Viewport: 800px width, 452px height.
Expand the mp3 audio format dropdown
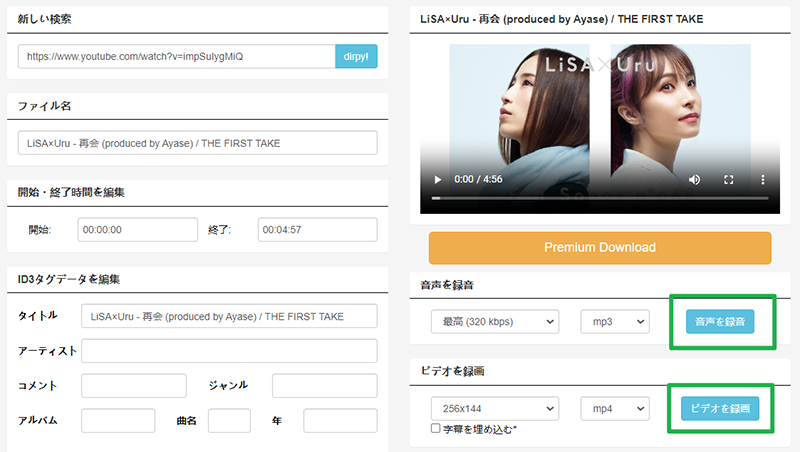tap(614, 322)
